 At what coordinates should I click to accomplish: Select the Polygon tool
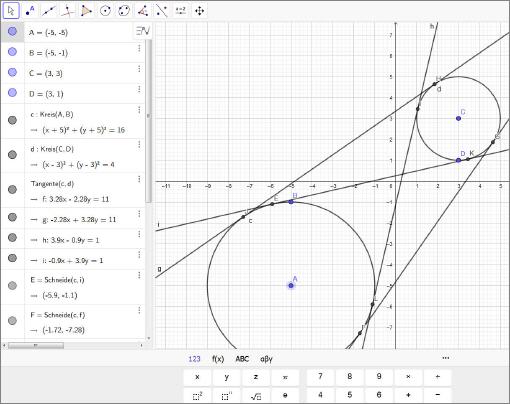86,11
